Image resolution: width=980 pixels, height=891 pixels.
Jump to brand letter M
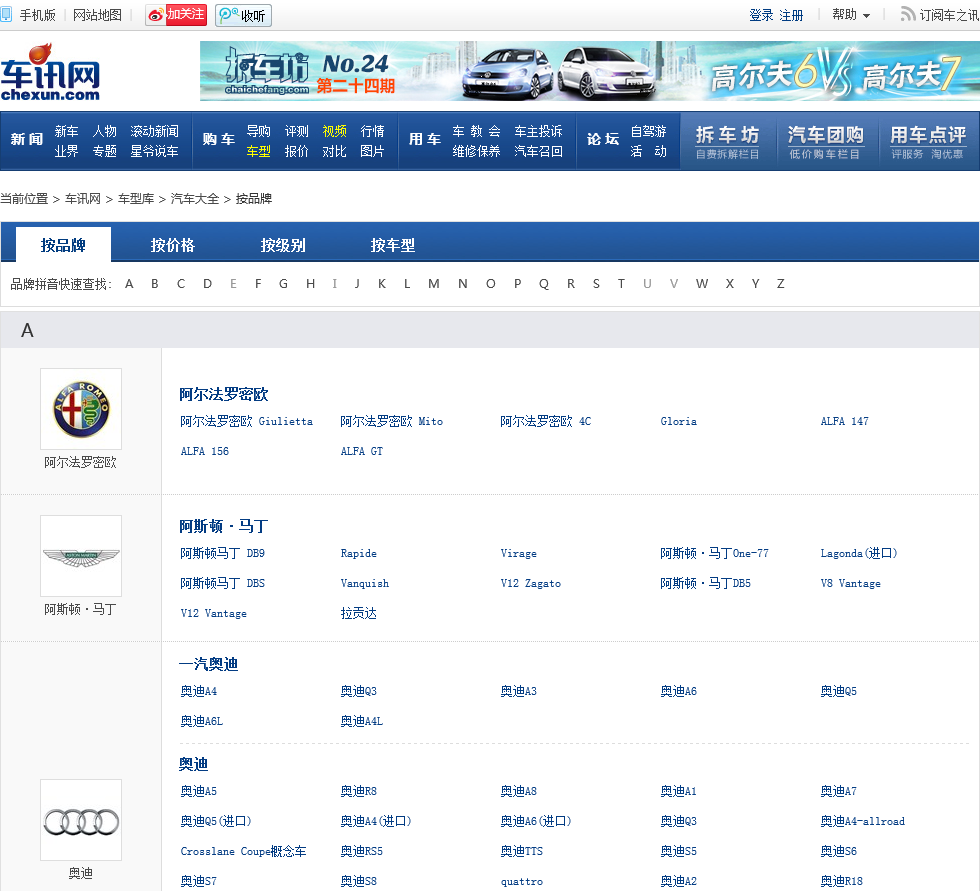[434, 284]
